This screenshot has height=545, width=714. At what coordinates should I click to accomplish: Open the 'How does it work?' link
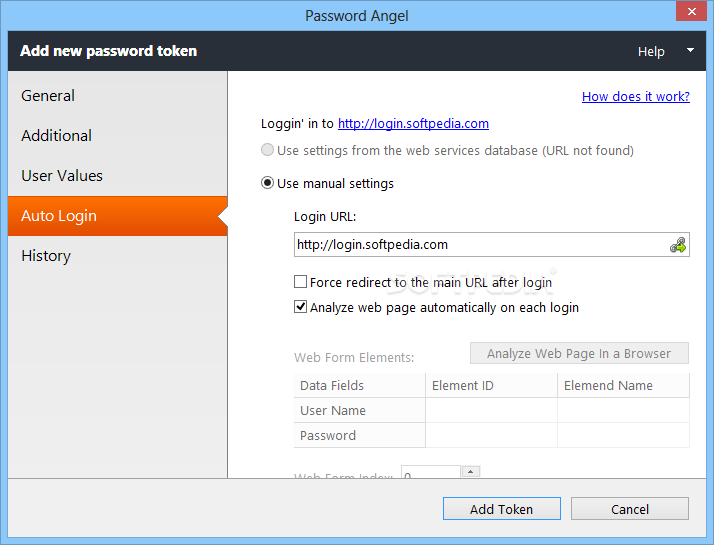tap(636, 97)
